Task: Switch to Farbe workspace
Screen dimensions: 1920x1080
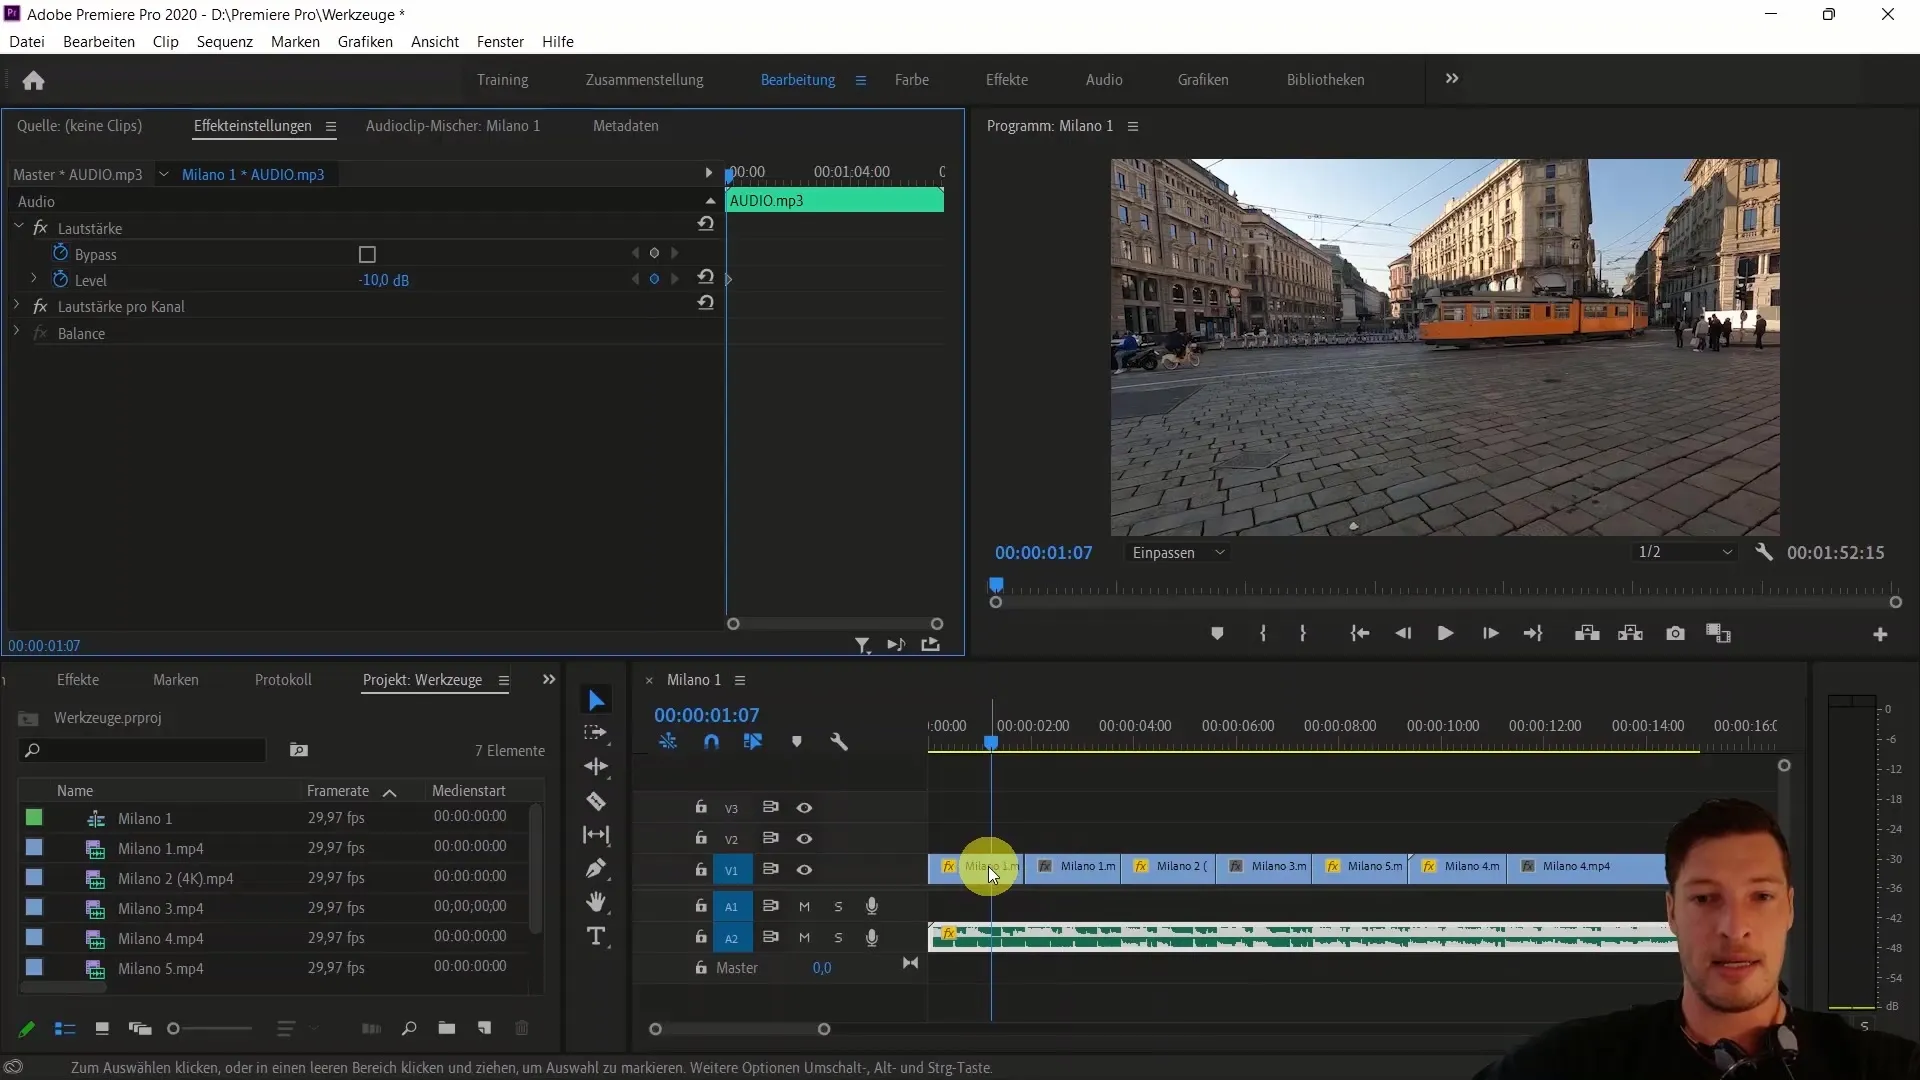Action: pyautogui.click(x=912, y=79)
